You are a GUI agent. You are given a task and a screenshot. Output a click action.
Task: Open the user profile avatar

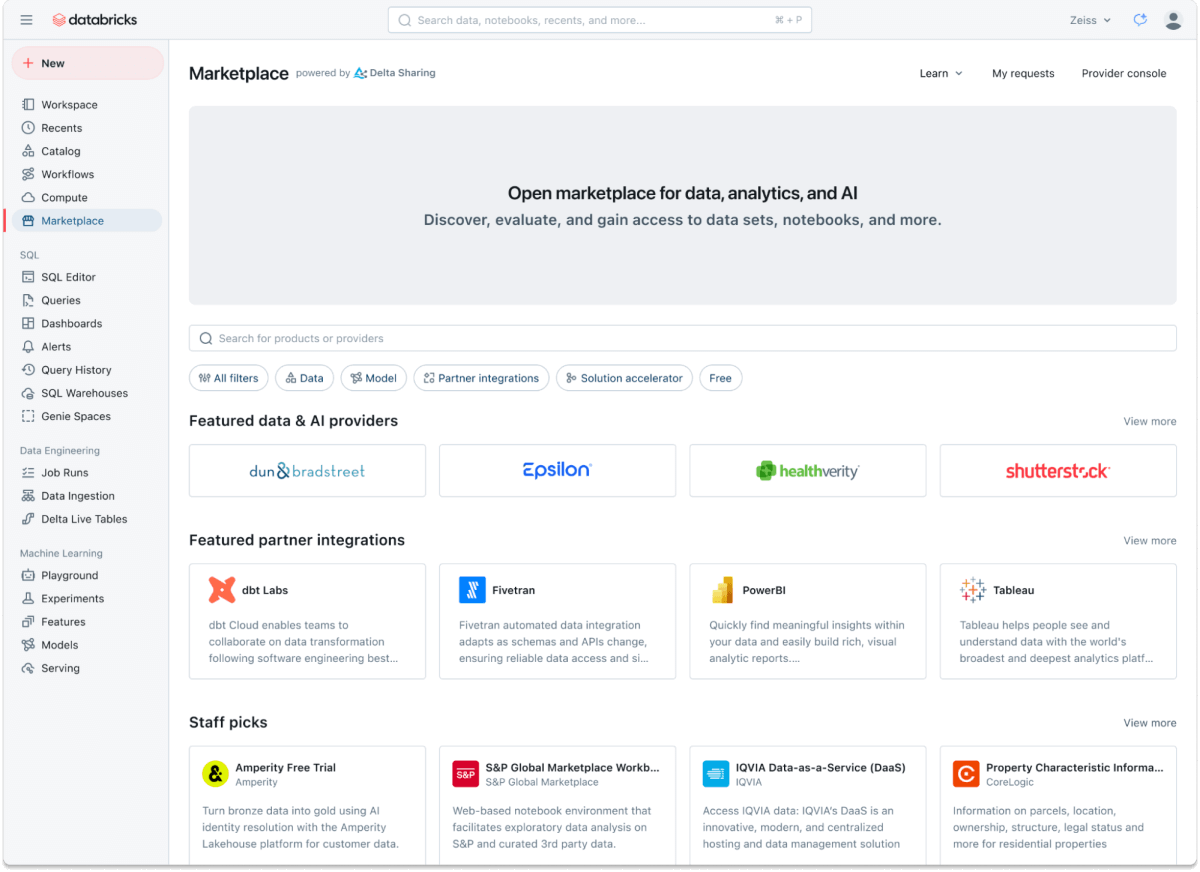(1174, 20)
